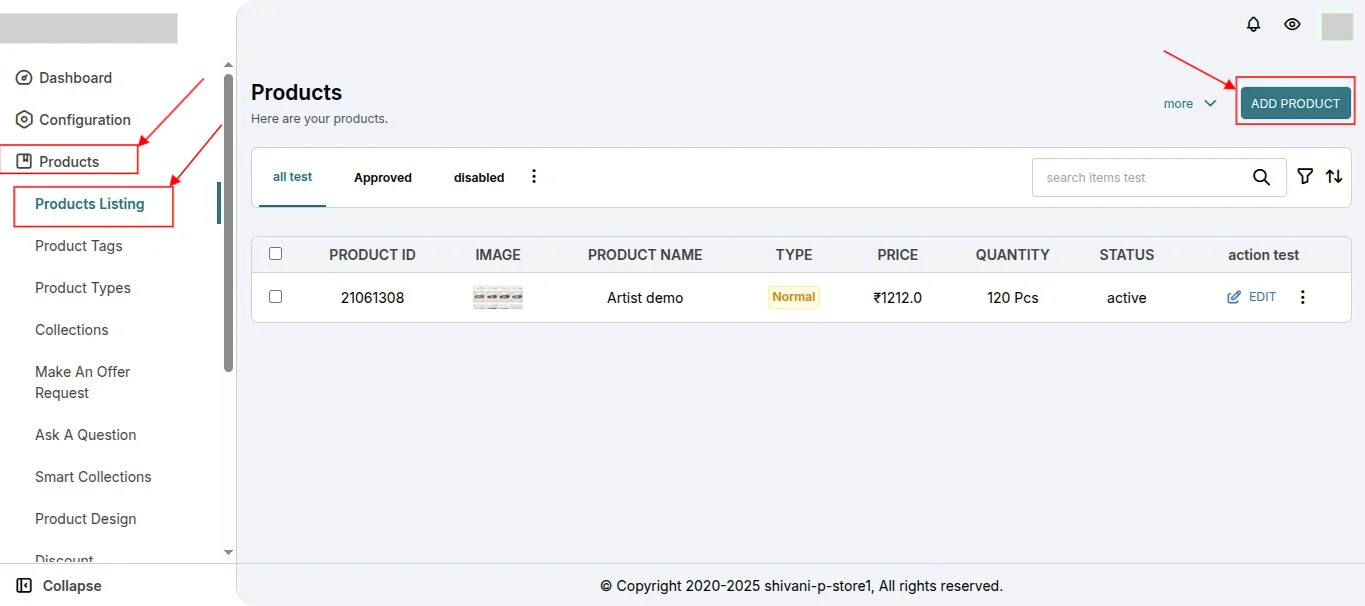Image resolution: width=1365 pixels, height=606 pixels.
Task: Click the STATUS column header
Action: tap(1127, 255)
